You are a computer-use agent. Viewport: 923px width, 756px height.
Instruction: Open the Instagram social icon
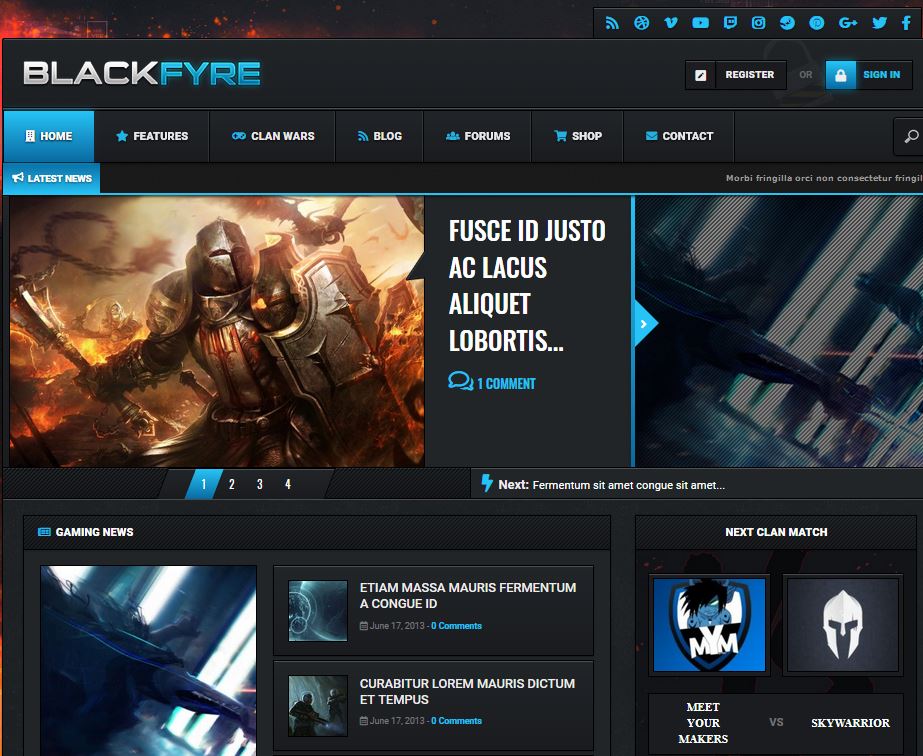point(759,23)
